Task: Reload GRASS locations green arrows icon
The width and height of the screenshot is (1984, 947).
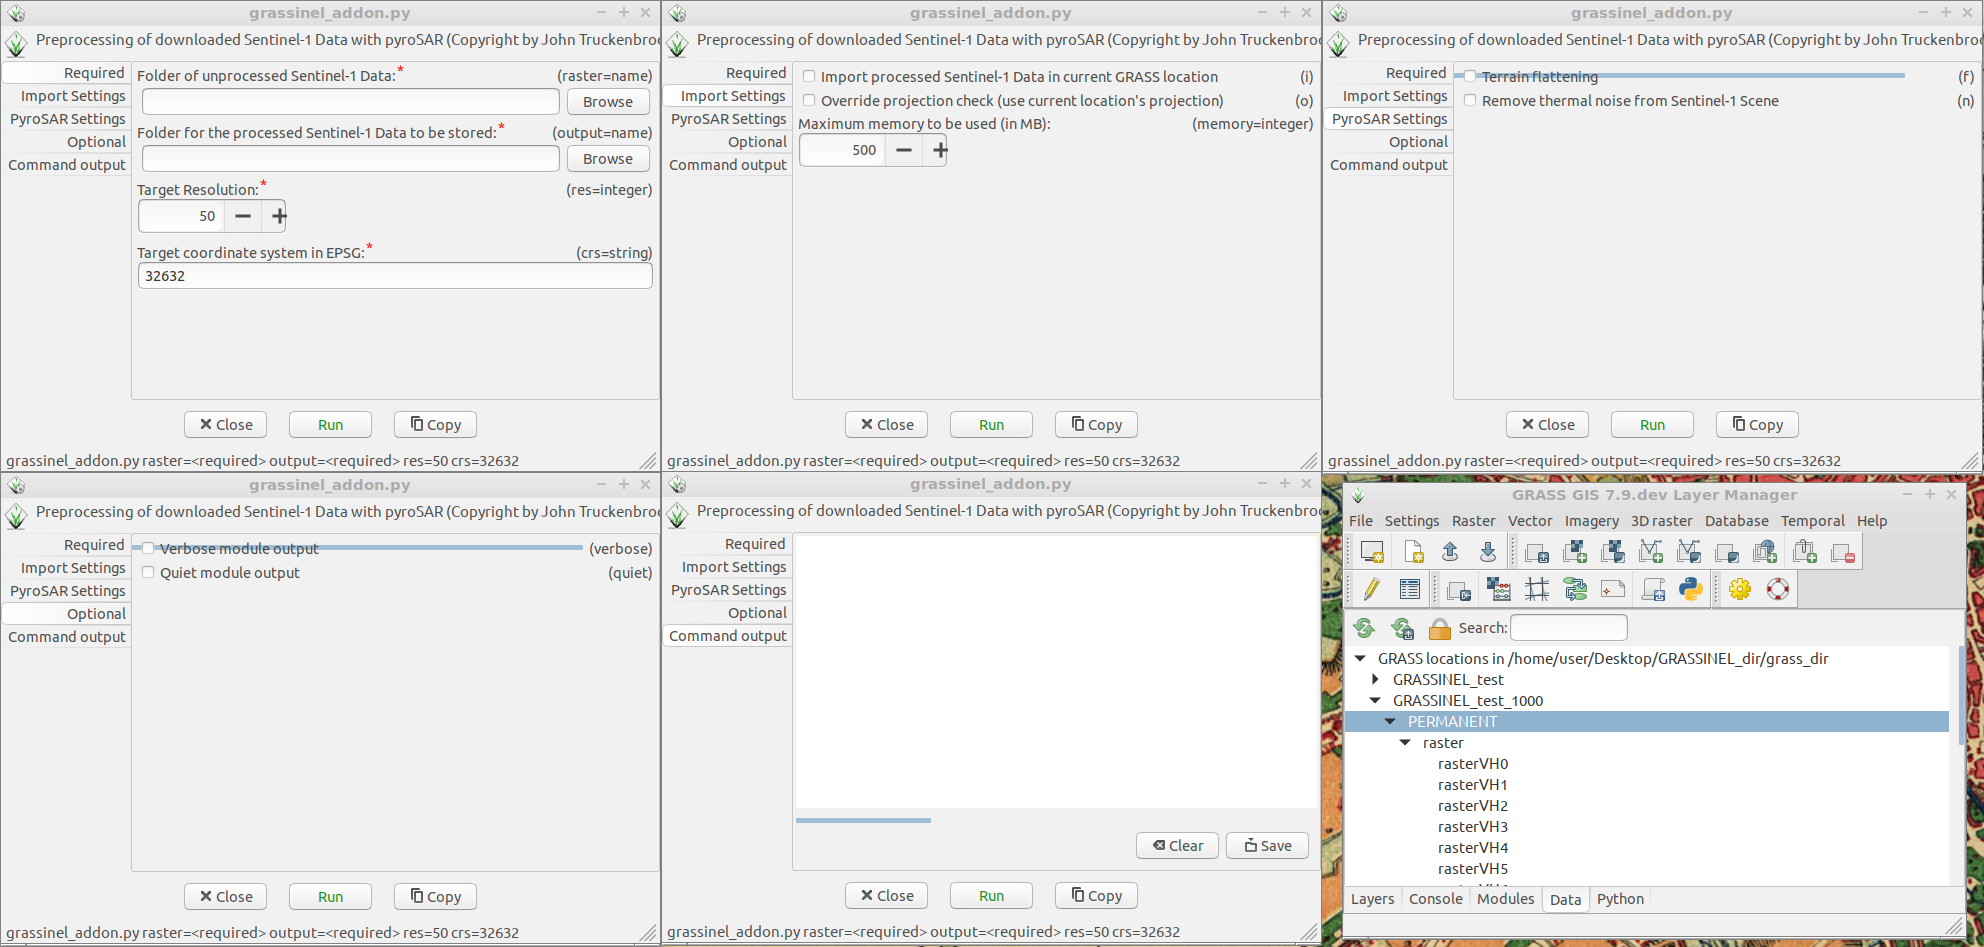Action: [x=1364, y=628]
